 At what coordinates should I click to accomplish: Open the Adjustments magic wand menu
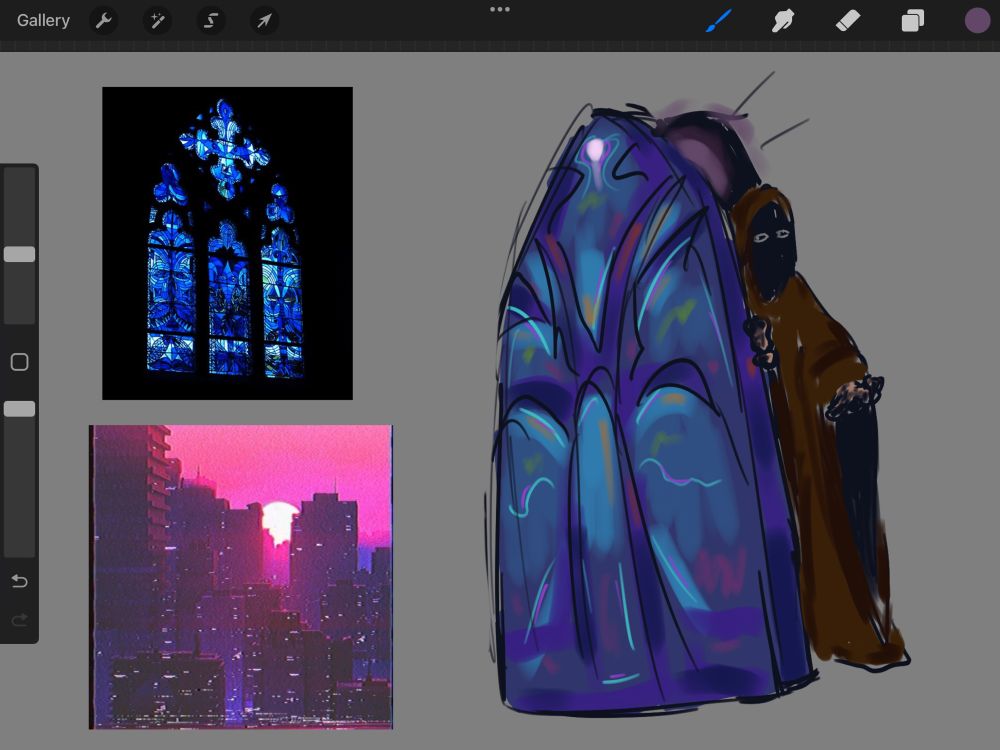point(157,20)
